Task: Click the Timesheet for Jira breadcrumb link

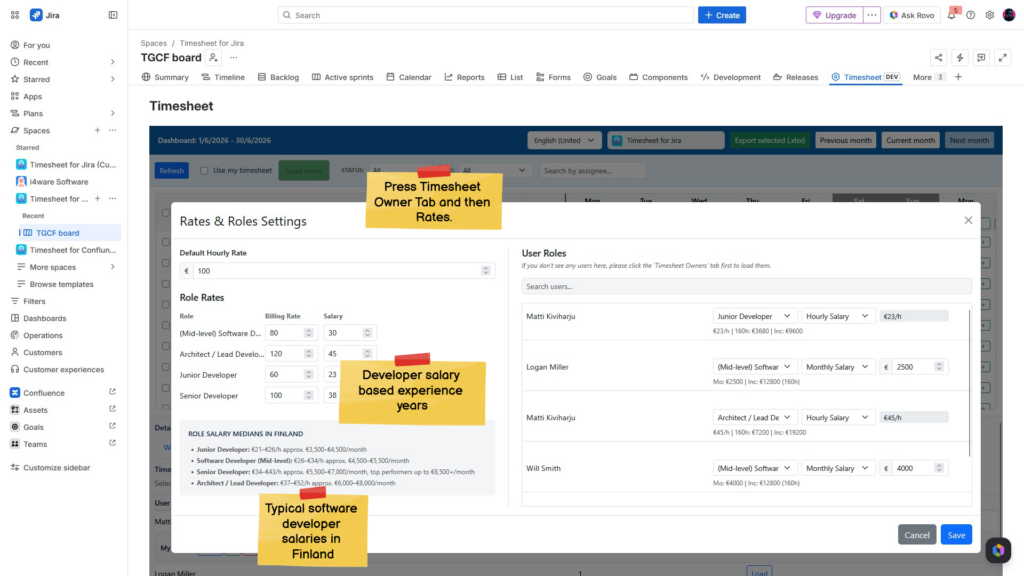Action: [x=212, y=43]
